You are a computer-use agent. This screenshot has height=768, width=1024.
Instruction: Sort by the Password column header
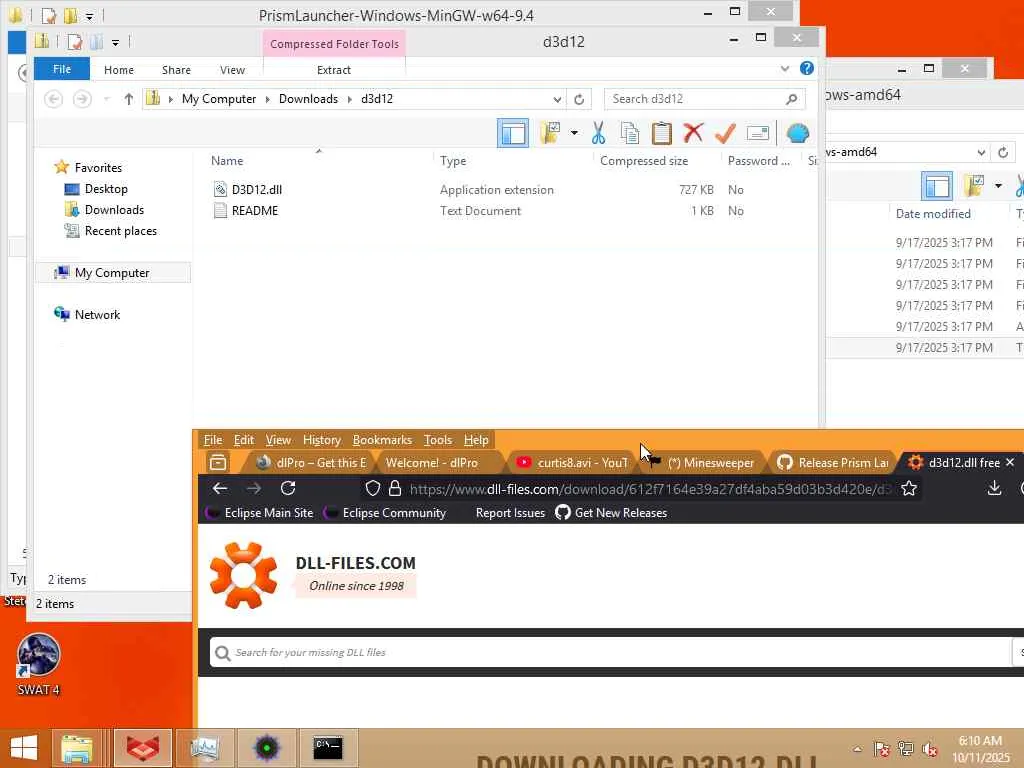tap(758, 161)
